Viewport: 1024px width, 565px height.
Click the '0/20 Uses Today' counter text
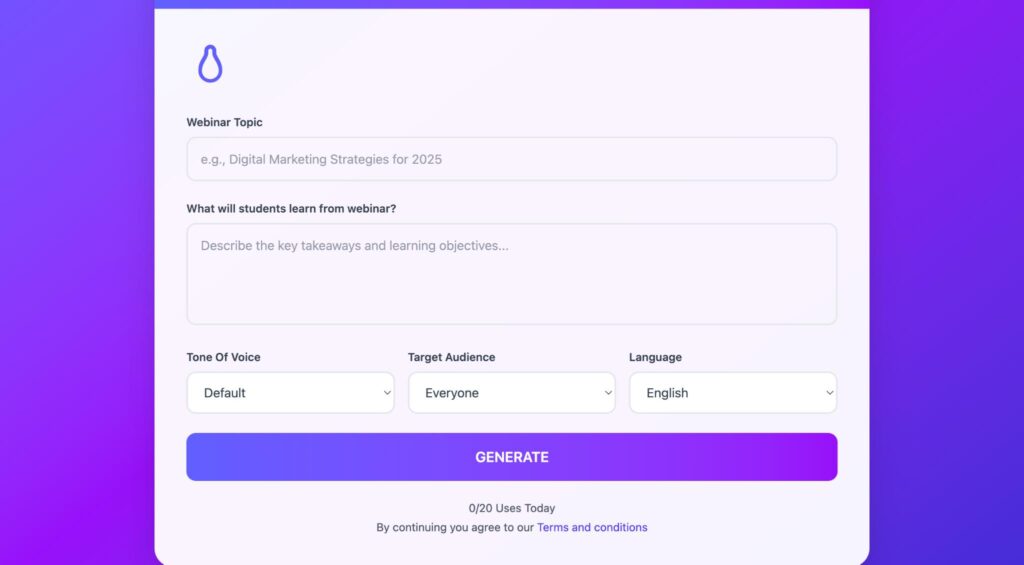511,508
